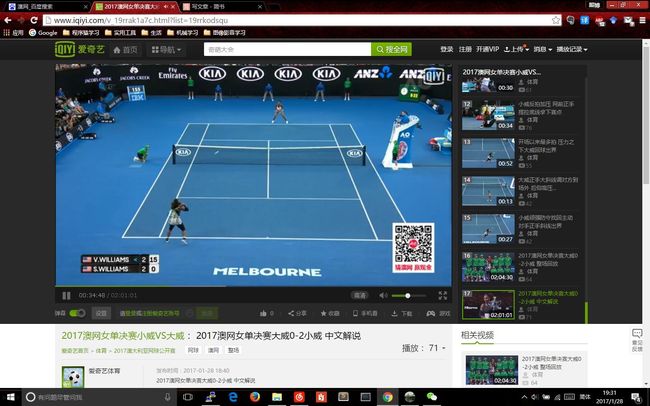Go back with browser back arrow
This screenshot has height=406, width=650.
tap(8, 20)
